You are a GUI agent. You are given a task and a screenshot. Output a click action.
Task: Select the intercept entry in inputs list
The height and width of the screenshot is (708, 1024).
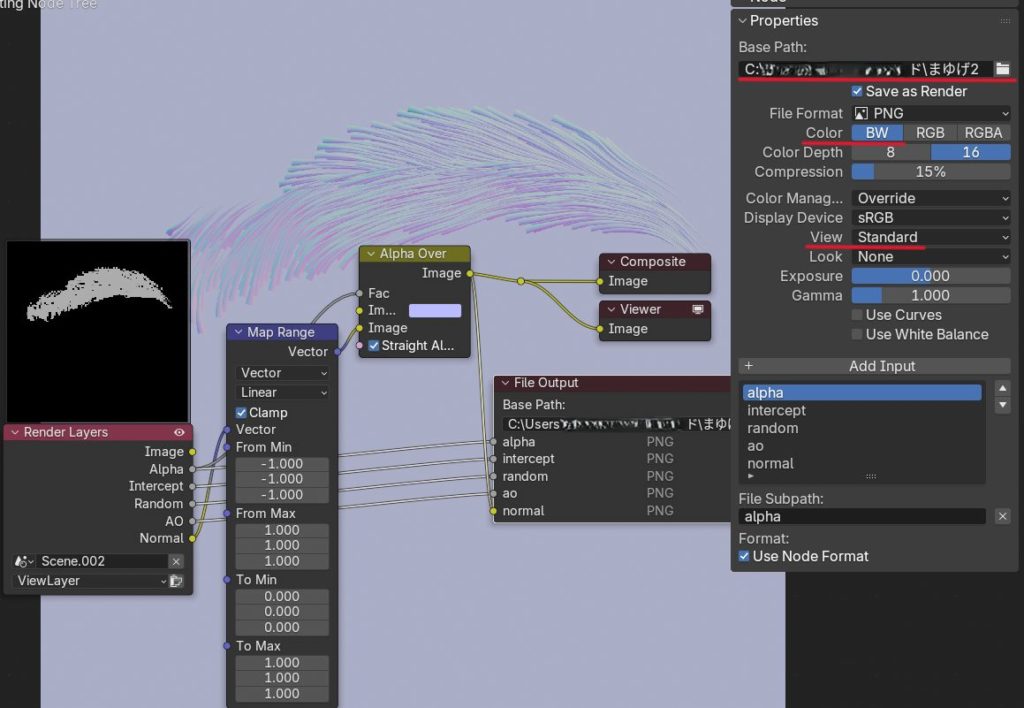[x=776, y=410]
